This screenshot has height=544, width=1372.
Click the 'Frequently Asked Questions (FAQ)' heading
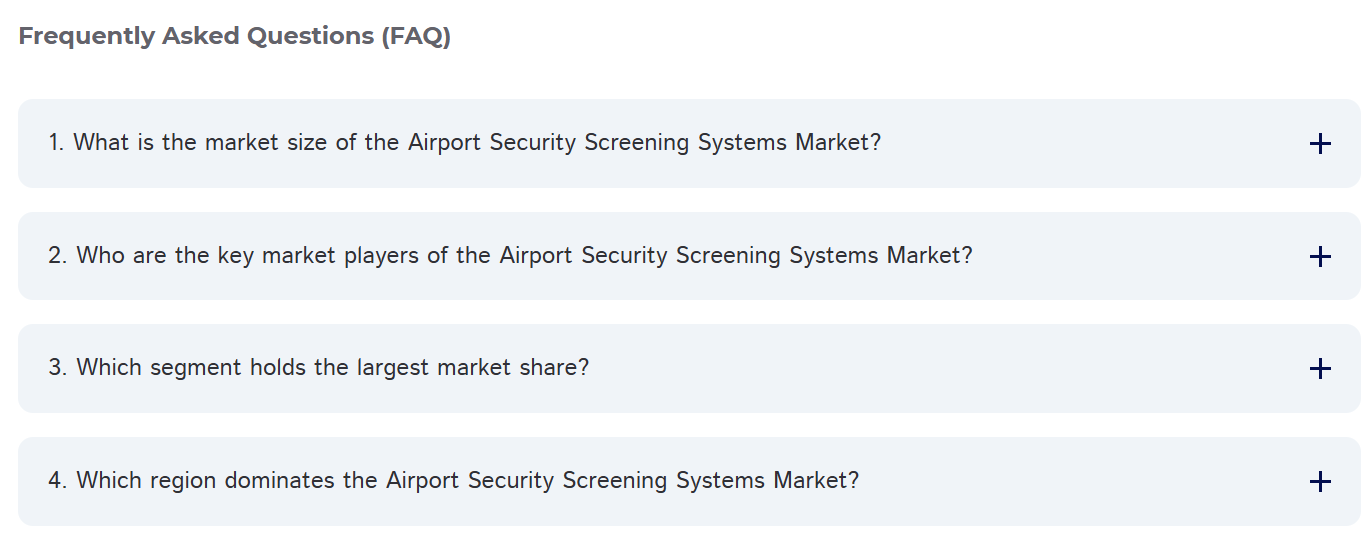[x=234, y=36]
